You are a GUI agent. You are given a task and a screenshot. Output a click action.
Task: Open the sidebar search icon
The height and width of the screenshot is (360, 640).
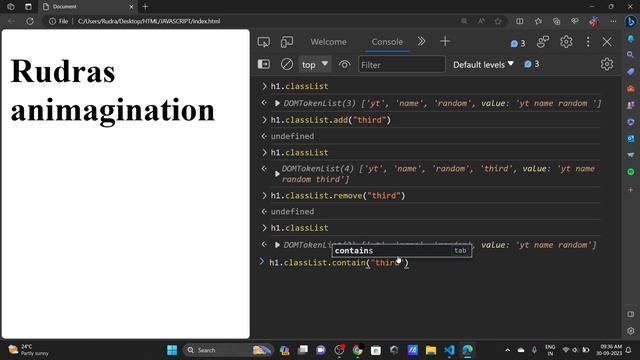point(631,54)
